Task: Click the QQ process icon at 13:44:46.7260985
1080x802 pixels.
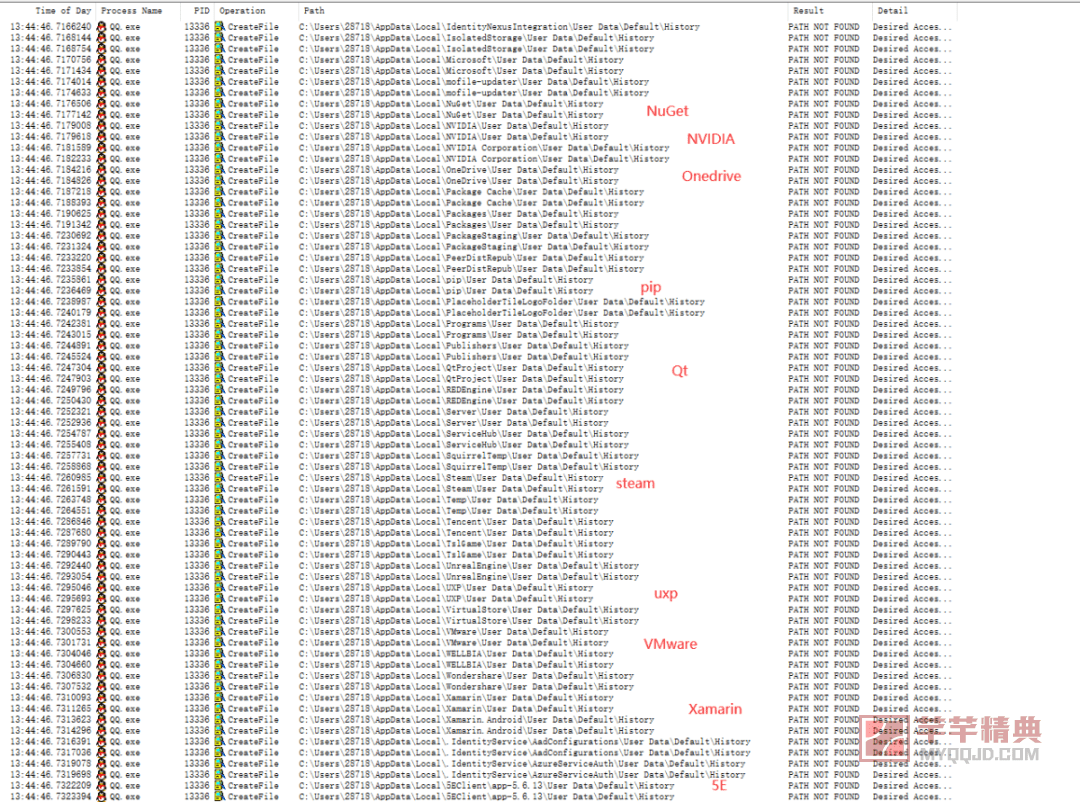Action: 102,477
